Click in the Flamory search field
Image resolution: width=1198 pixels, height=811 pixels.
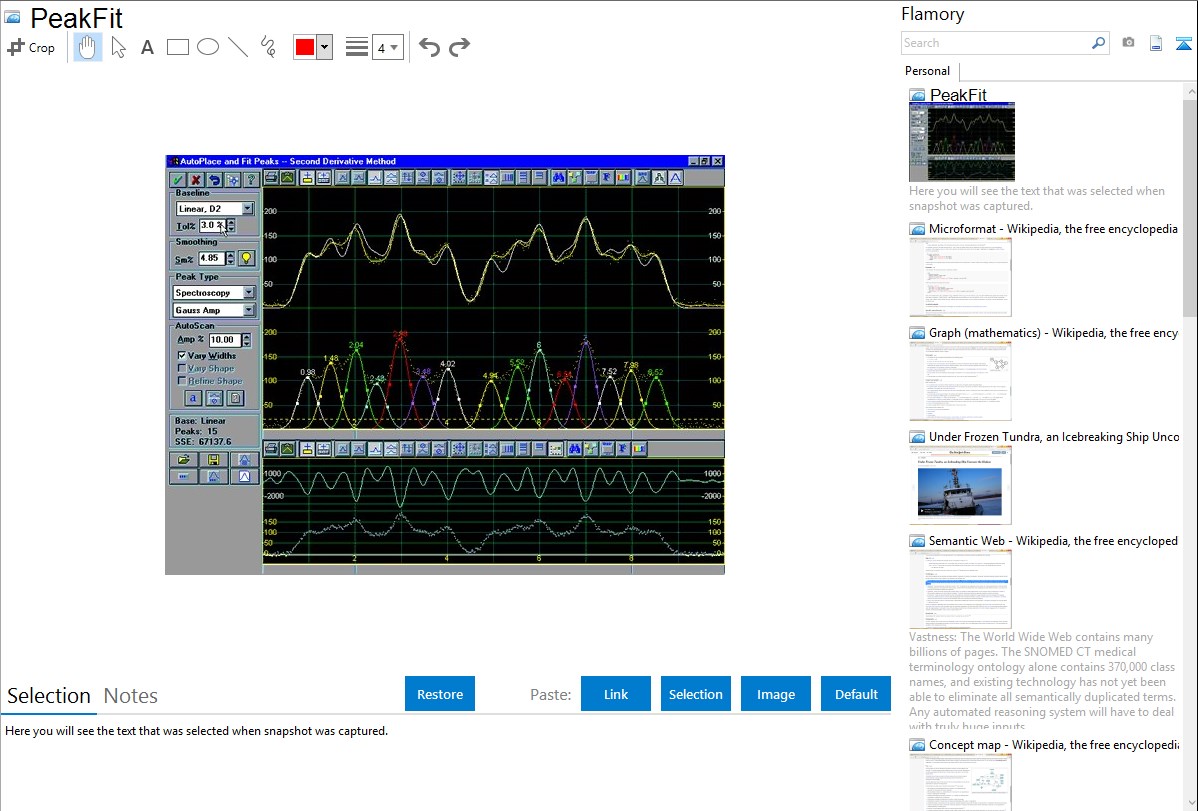point(995,43)
